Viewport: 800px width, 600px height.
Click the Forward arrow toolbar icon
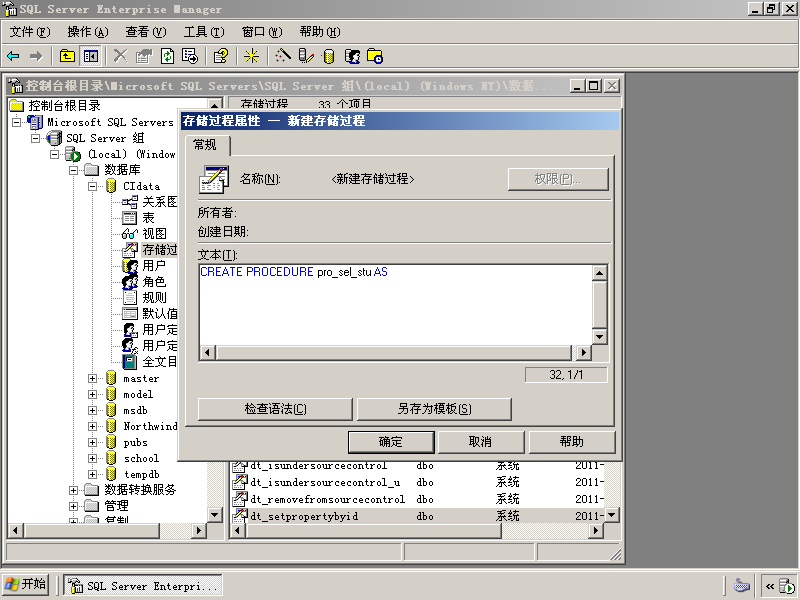pyautogui.click(x=36, y=56)
